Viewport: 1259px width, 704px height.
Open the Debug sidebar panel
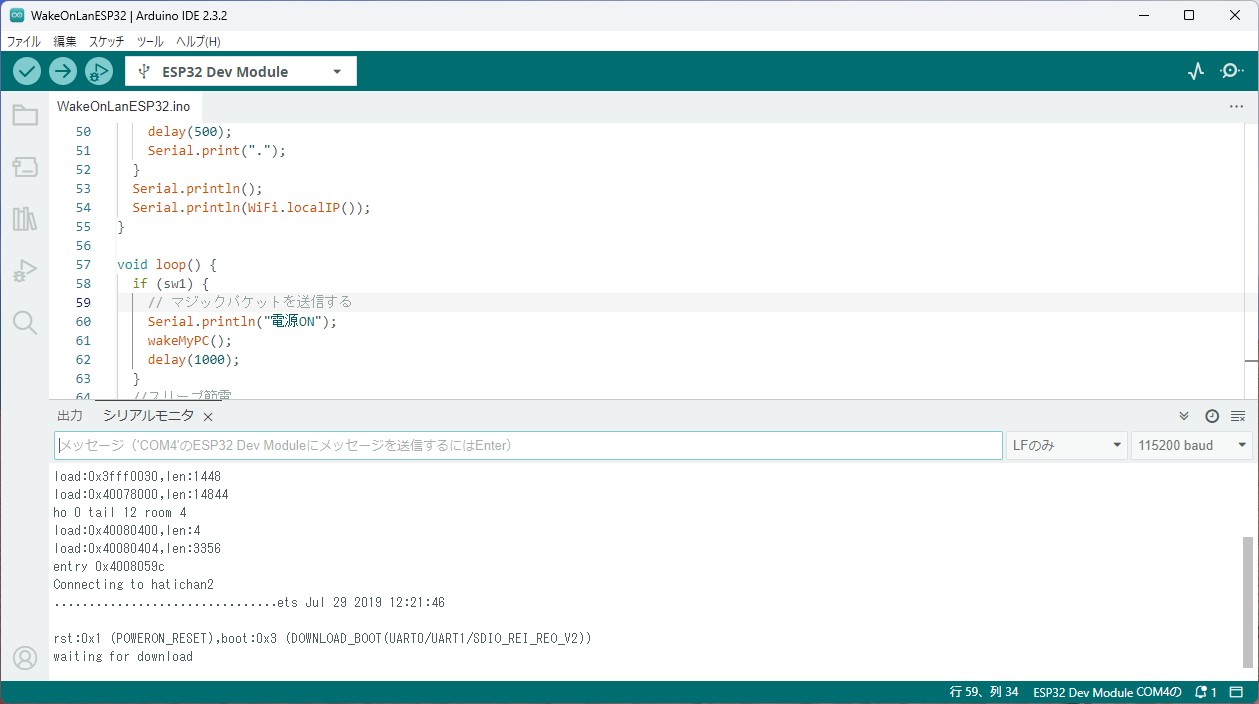[25, 271]
